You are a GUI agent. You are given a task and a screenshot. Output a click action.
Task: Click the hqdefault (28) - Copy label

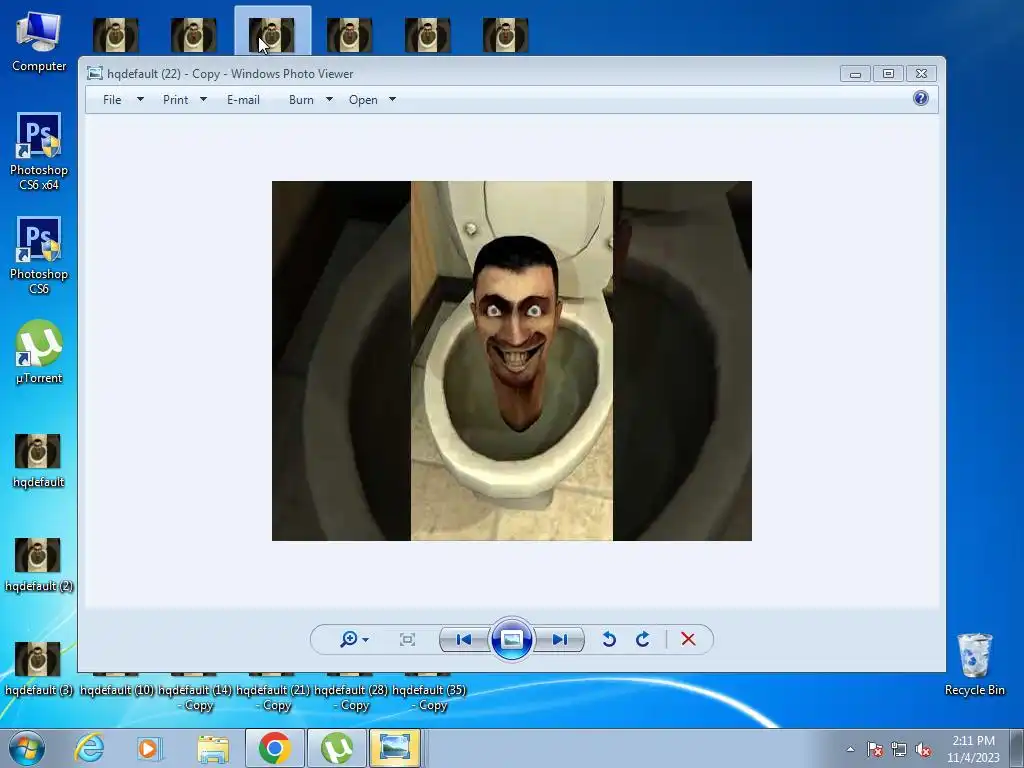coord(351,697)
